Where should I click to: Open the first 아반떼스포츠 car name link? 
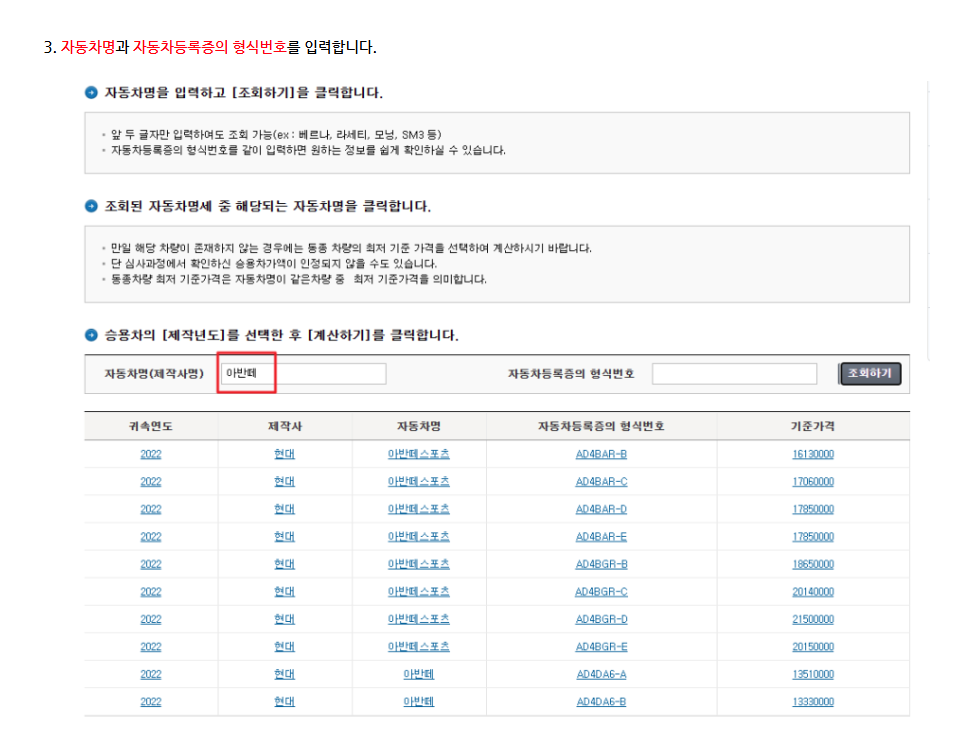coord(419,453)
